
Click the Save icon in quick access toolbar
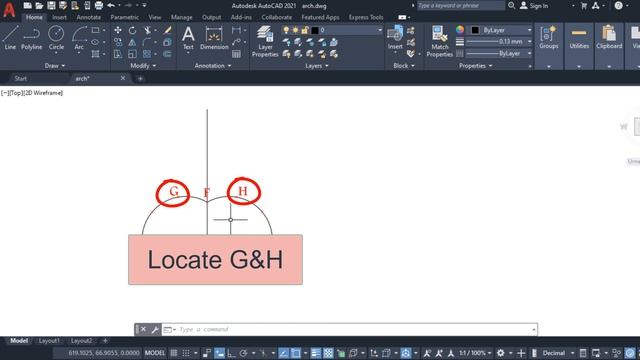[x=51, y=5]
